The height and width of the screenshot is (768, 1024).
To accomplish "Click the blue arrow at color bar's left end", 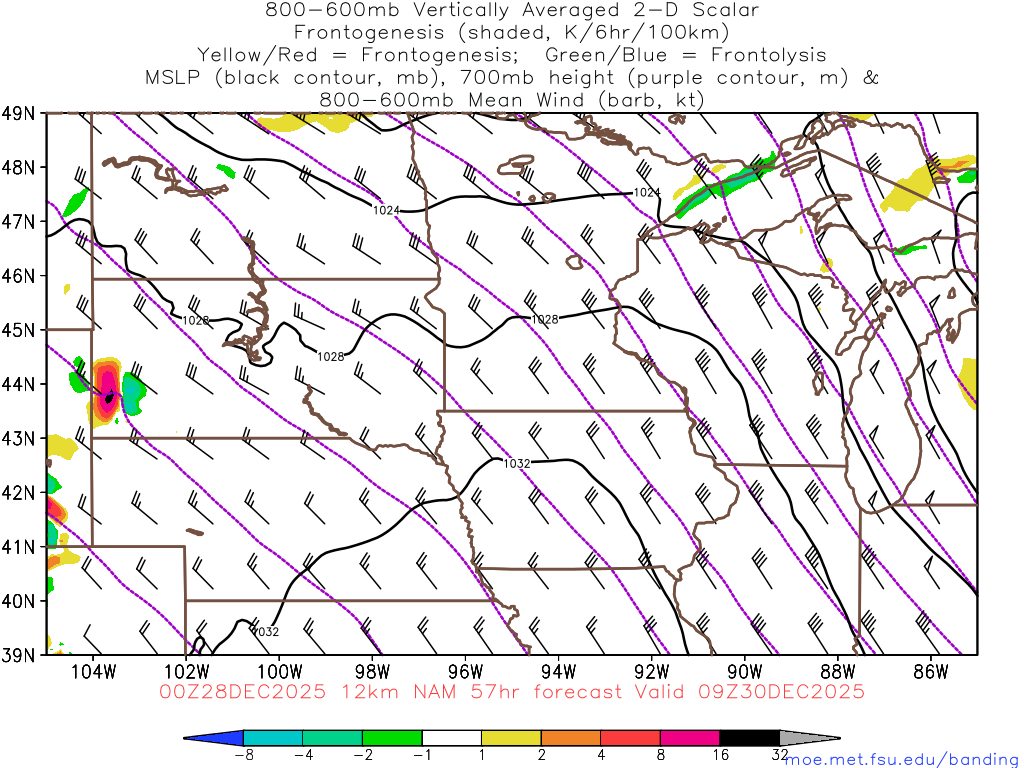I will (216, 738).
